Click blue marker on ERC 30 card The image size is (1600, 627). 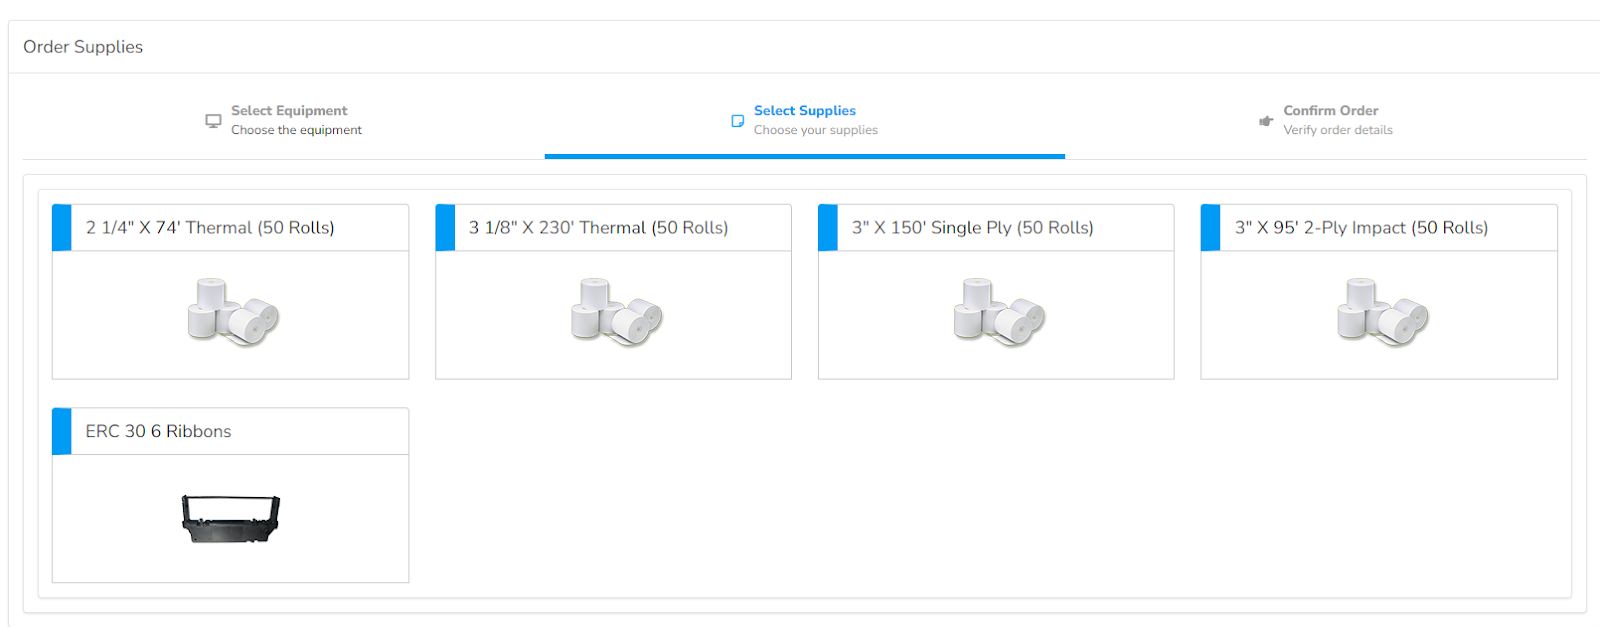(x=62, y=432)
